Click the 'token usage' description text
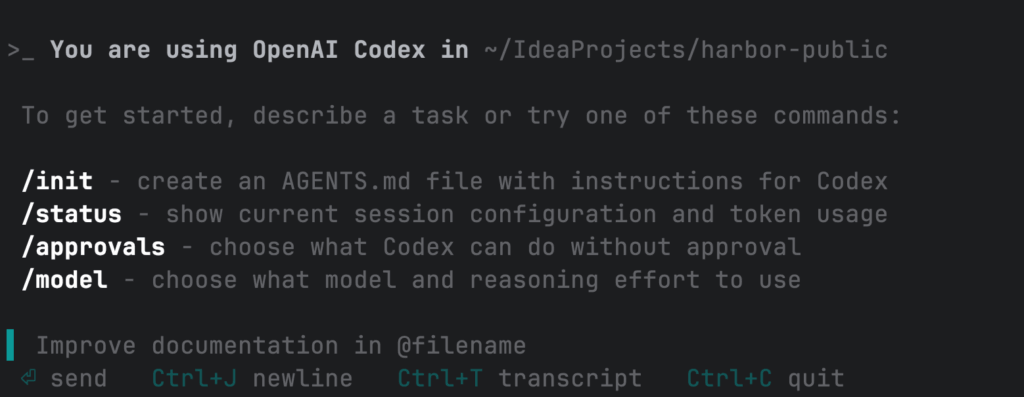The width and height of the screenshot is (1024, 397). (x=808, y=214)
